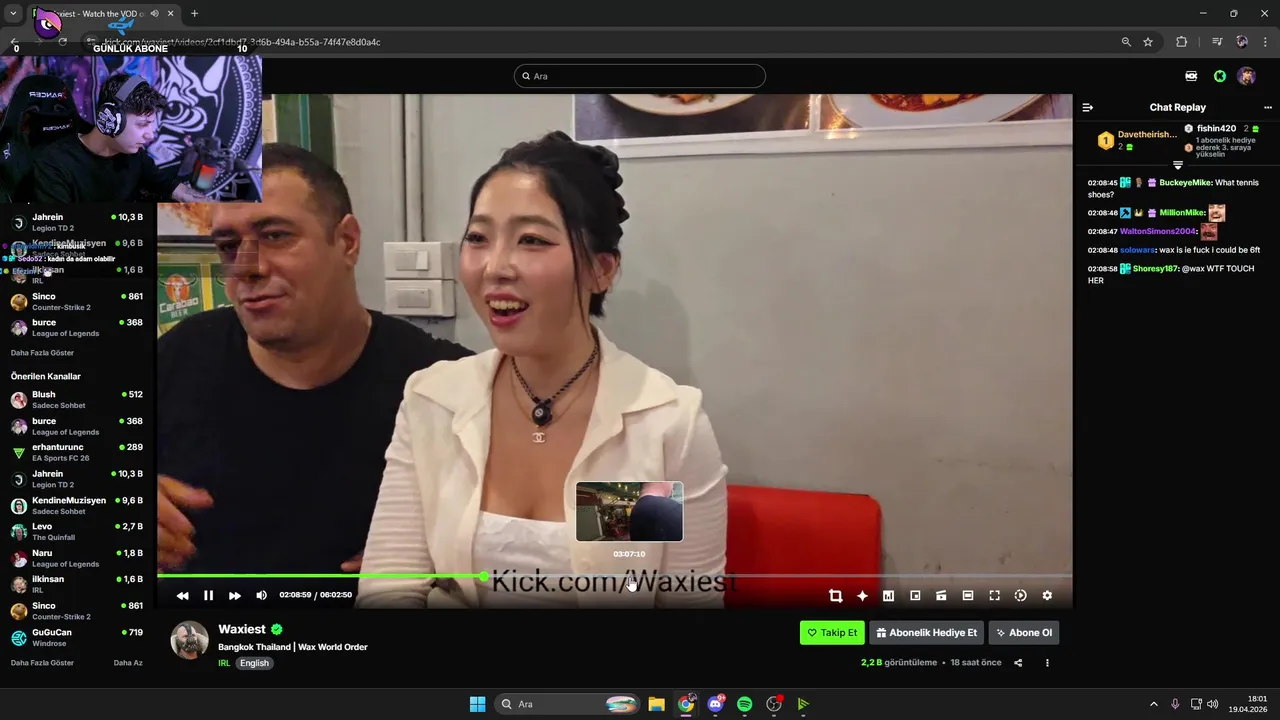The width and height of the screenshot is (1280, 720).
Task: Open the user profile avatar menu
Action: coord(1246,76)
